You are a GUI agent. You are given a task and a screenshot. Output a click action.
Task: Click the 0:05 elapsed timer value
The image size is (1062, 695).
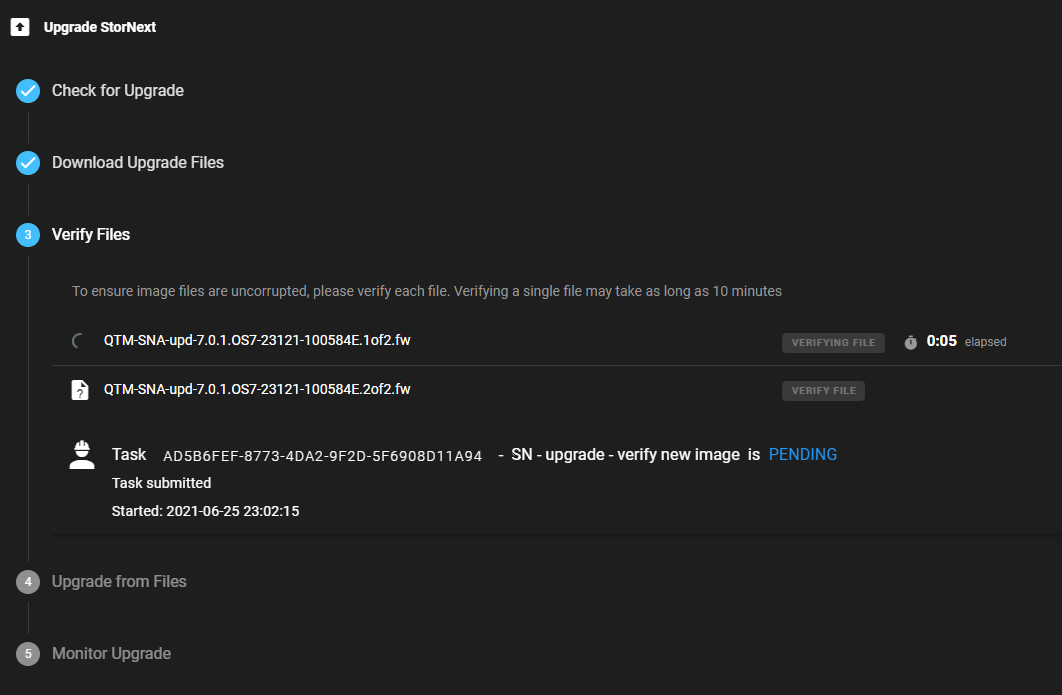point(941,341)
